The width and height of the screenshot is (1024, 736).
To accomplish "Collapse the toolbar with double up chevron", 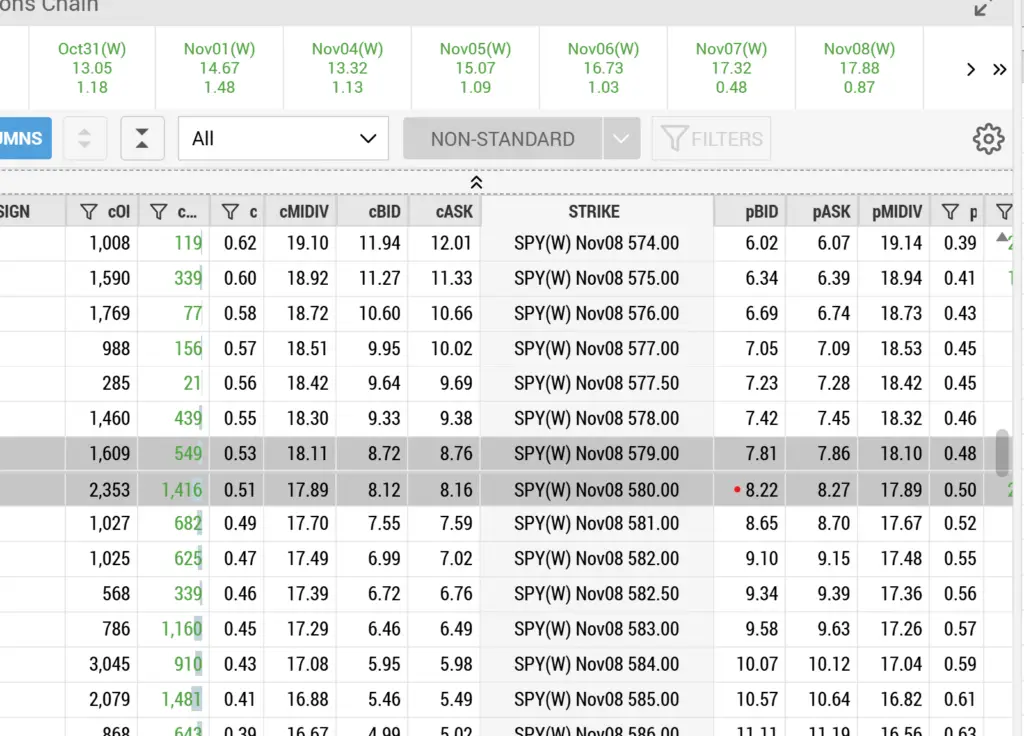I will [476, 182].
